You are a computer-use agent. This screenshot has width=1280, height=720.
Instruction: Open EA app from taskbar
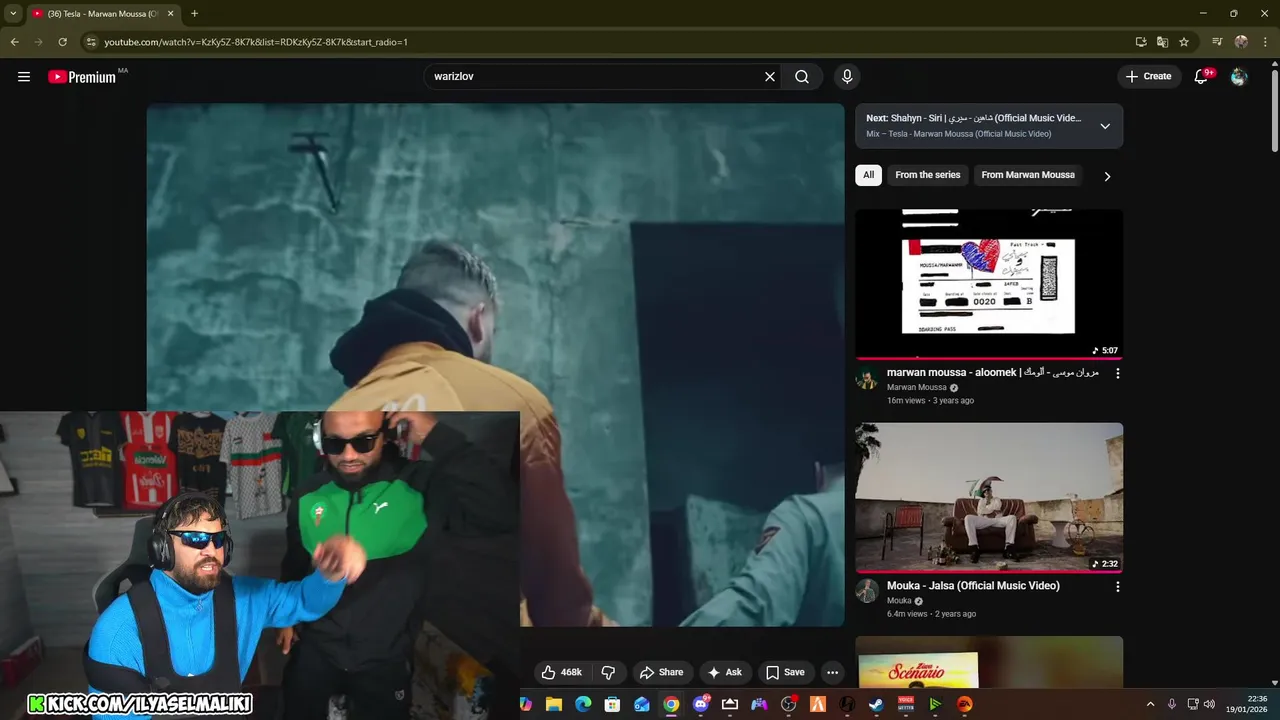(x=965, y=704)
